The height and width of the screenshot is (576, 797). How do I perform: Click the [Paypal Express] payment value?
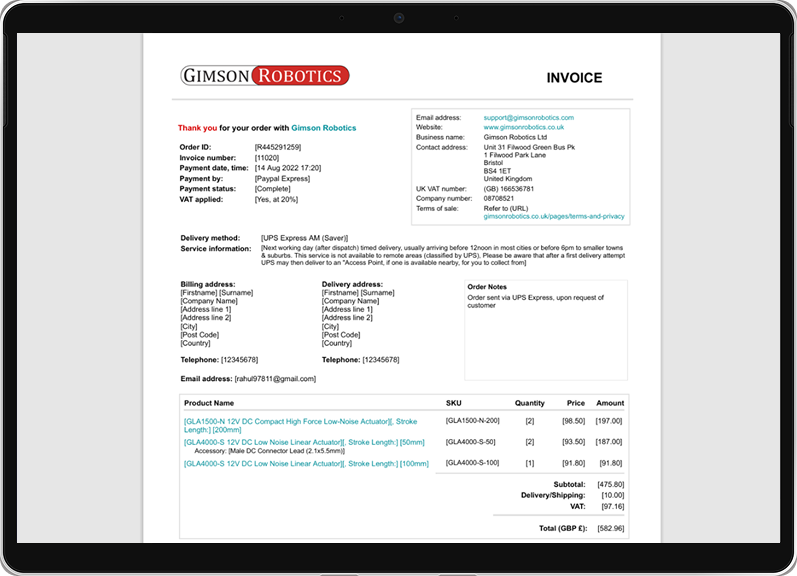tap(282, 178)
